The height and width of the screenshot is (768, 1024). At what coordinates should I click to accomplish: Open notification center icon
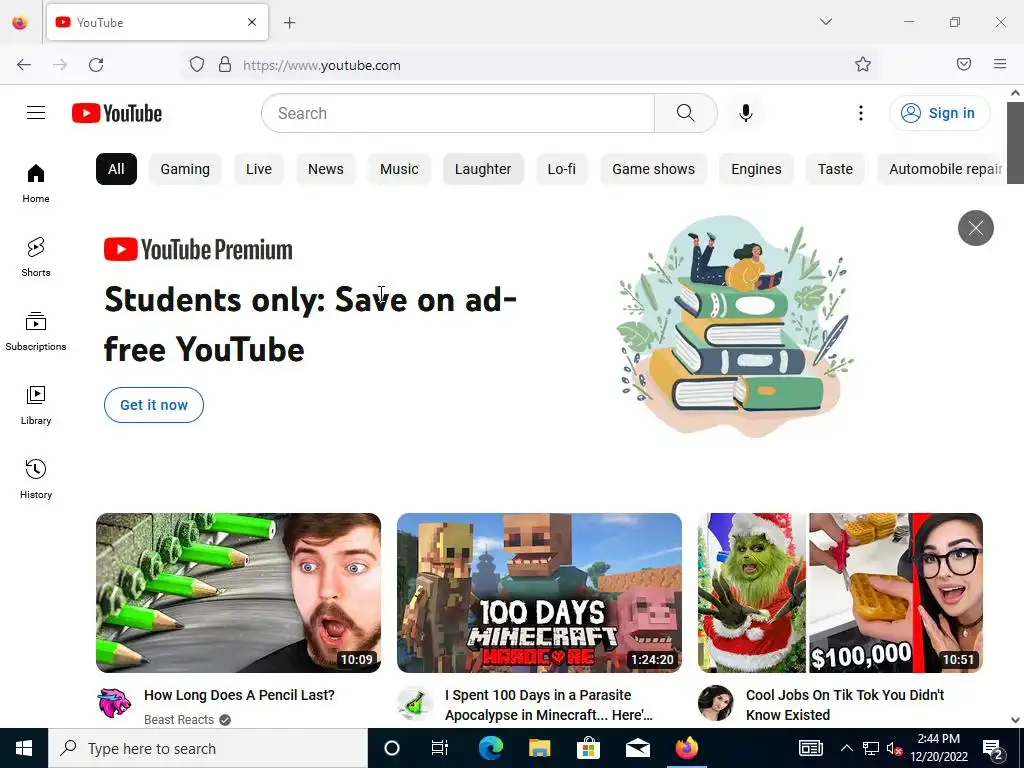coord(993,748)
